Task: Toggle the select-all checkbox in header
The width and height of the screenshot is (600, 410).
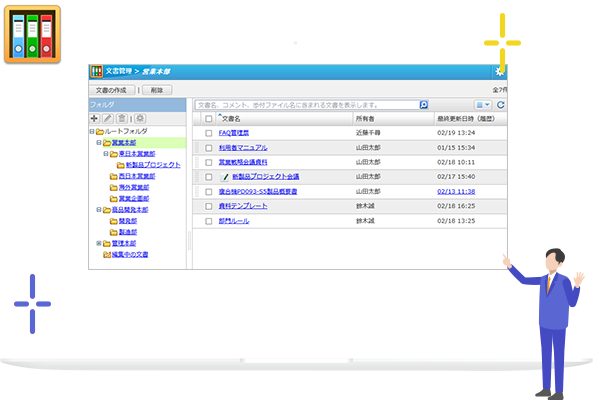Action: (209, 118)
